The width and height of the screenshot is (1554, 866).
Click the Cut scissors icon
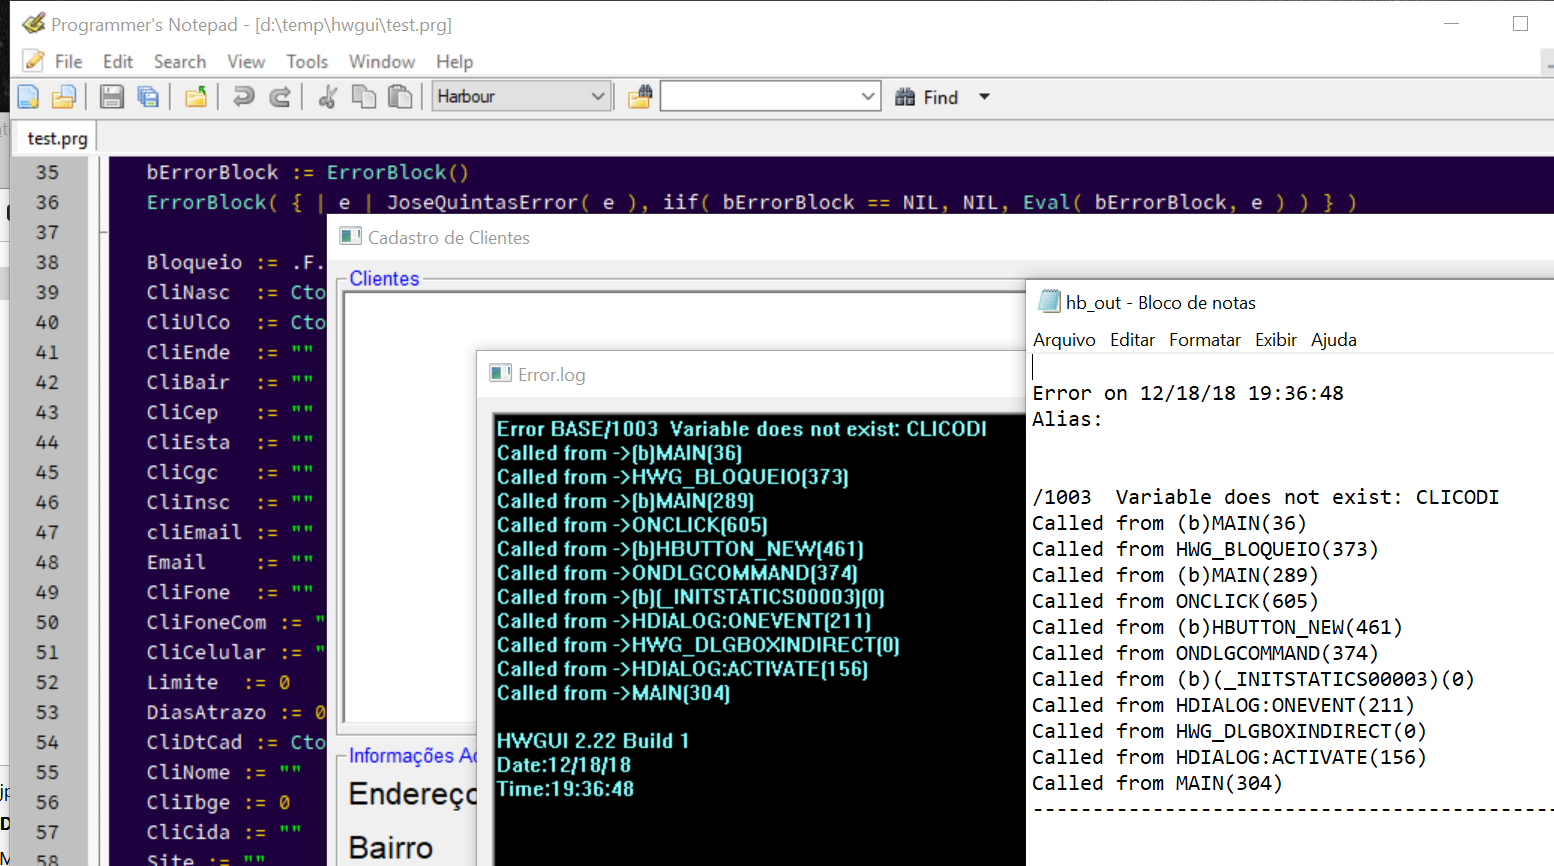327,97
